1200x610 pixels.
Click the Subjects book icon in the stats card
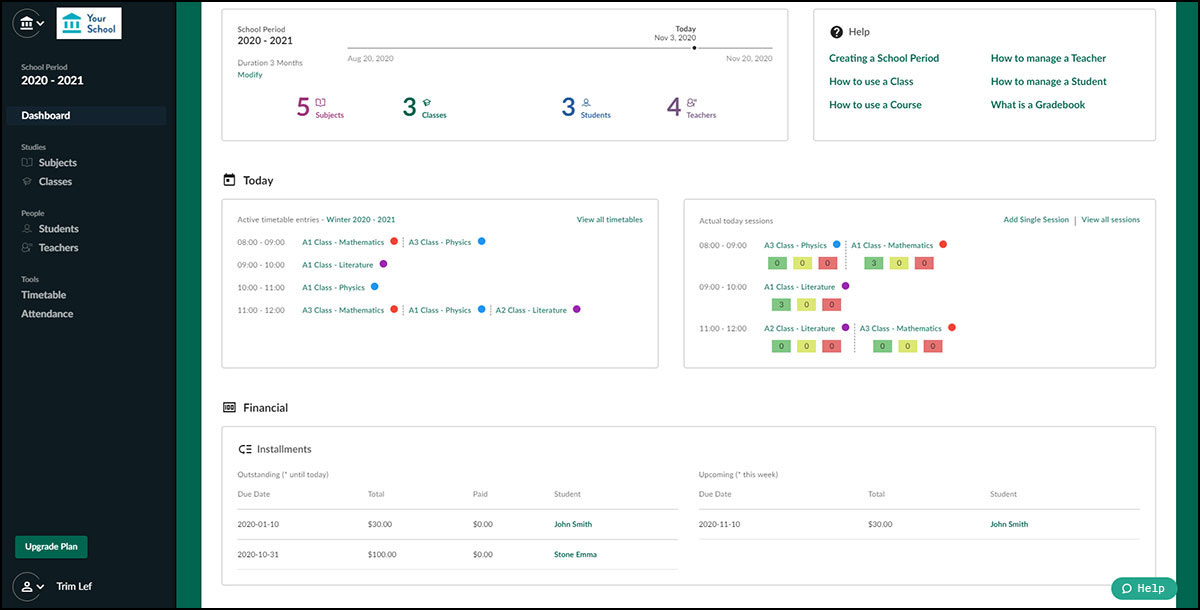pyautogui.click(x=321, y=102)
